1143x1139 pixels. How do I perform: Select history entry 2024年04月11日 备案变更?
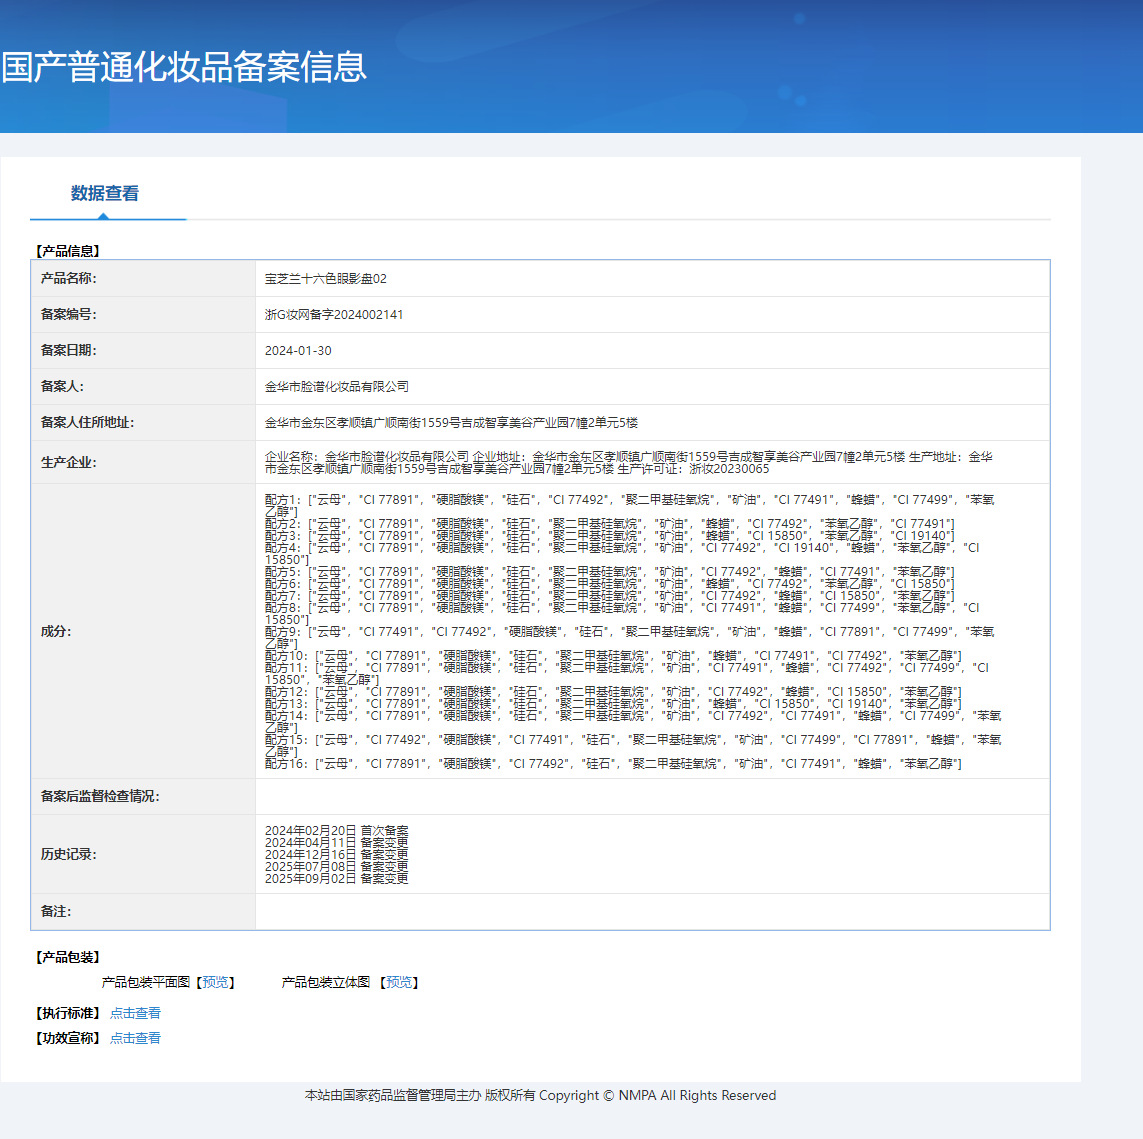[337, 842]
